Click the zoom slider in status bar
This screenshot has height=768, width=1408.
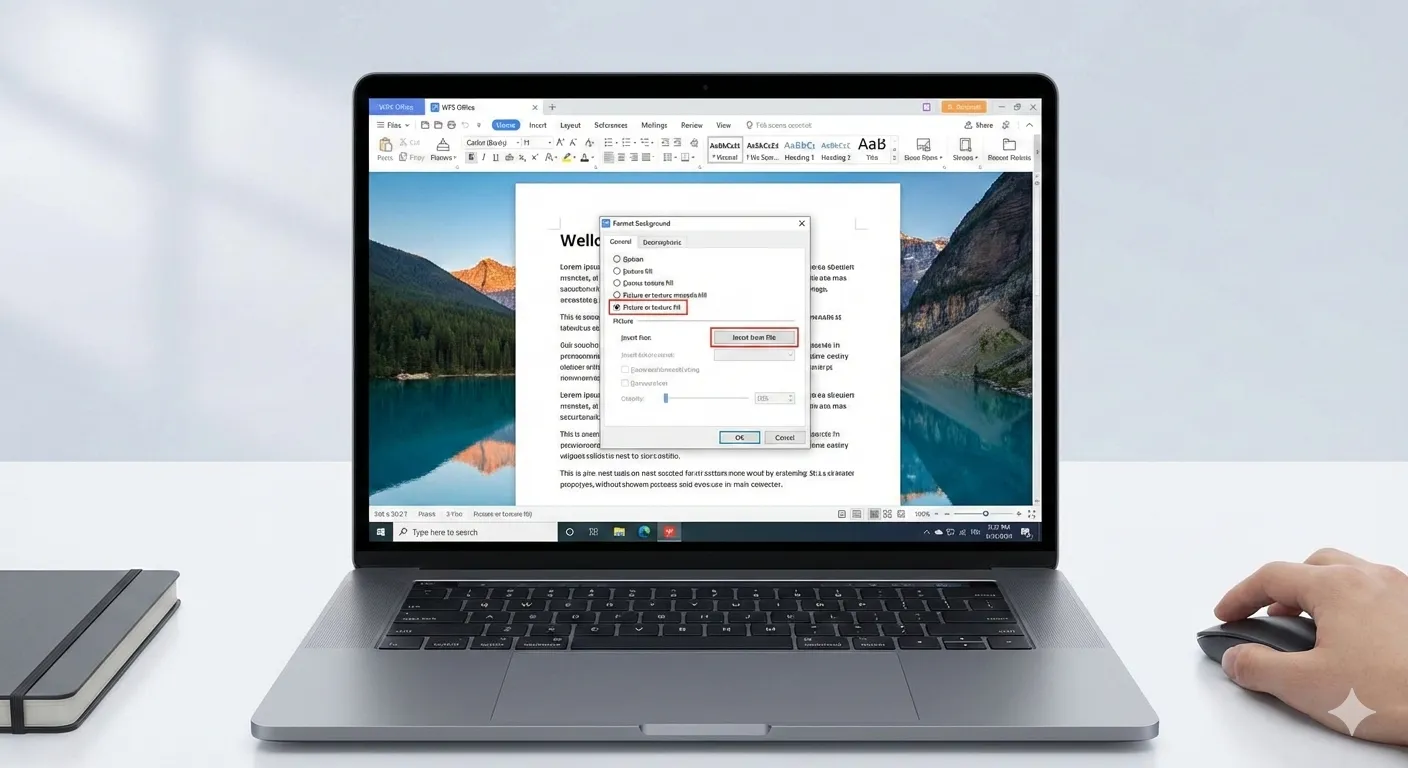(x=985, y=514)
